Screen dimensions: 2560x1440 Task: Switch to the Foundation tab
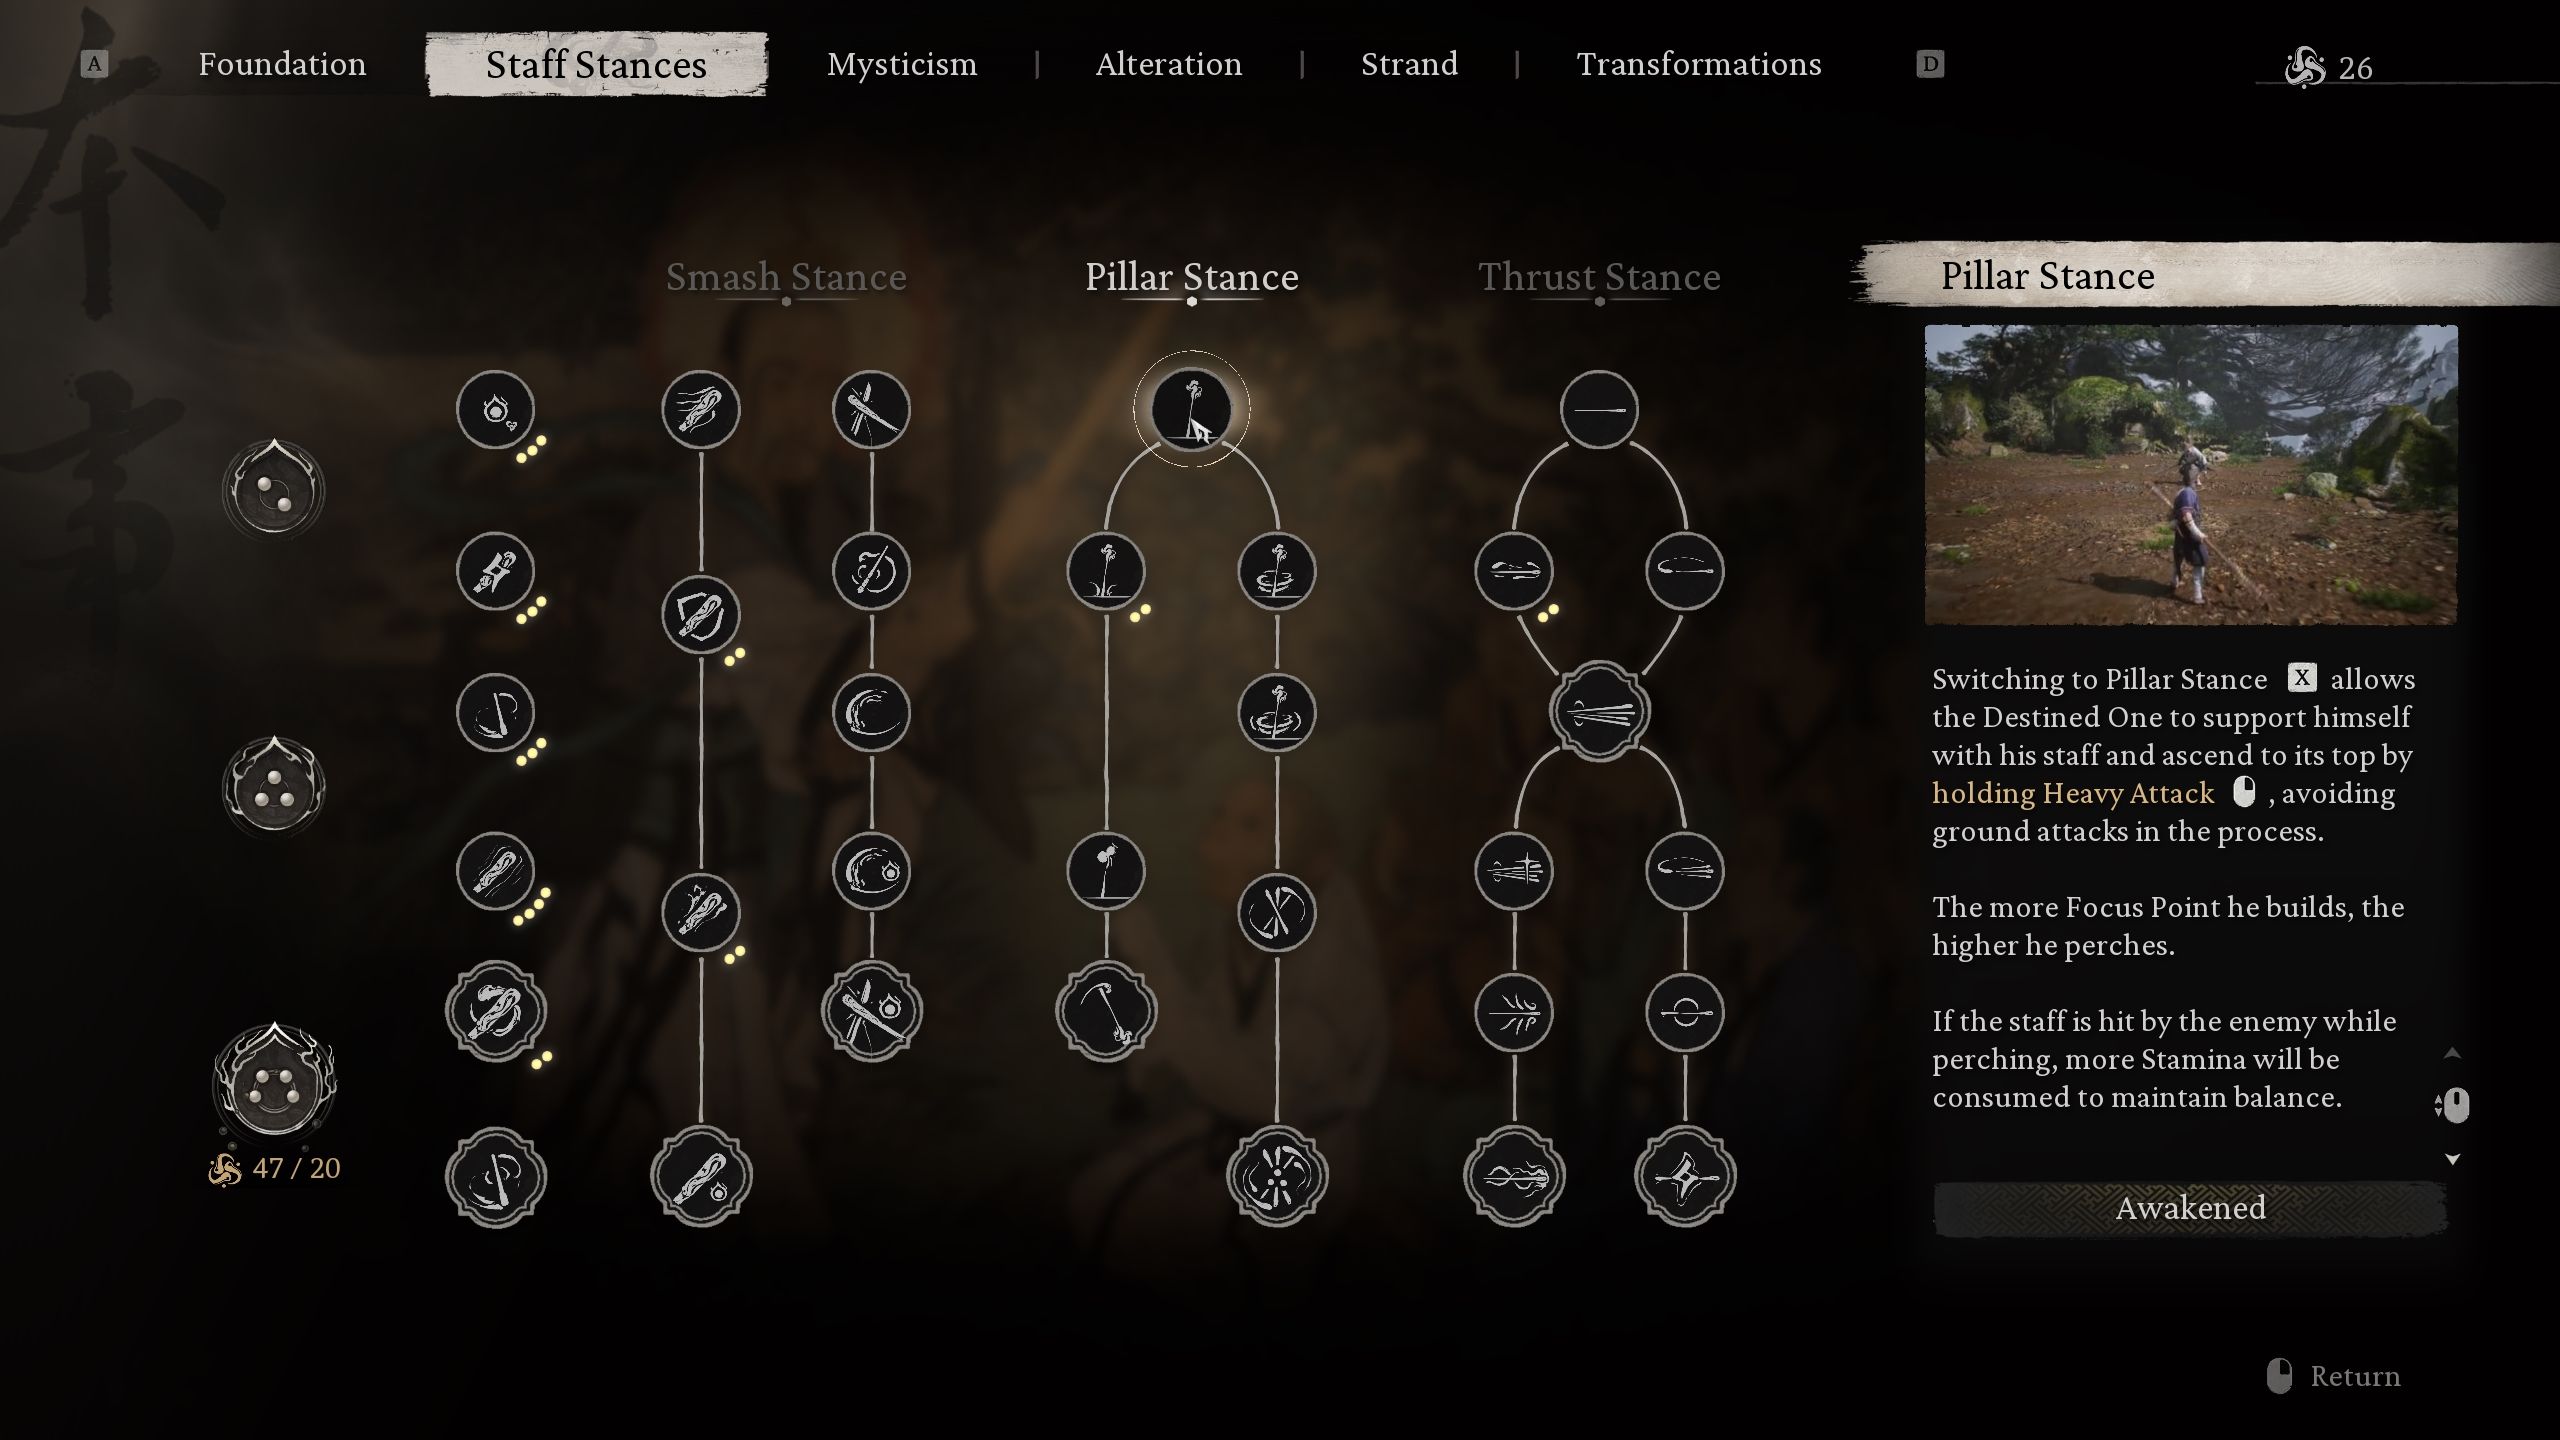click(x=281, y=62)
